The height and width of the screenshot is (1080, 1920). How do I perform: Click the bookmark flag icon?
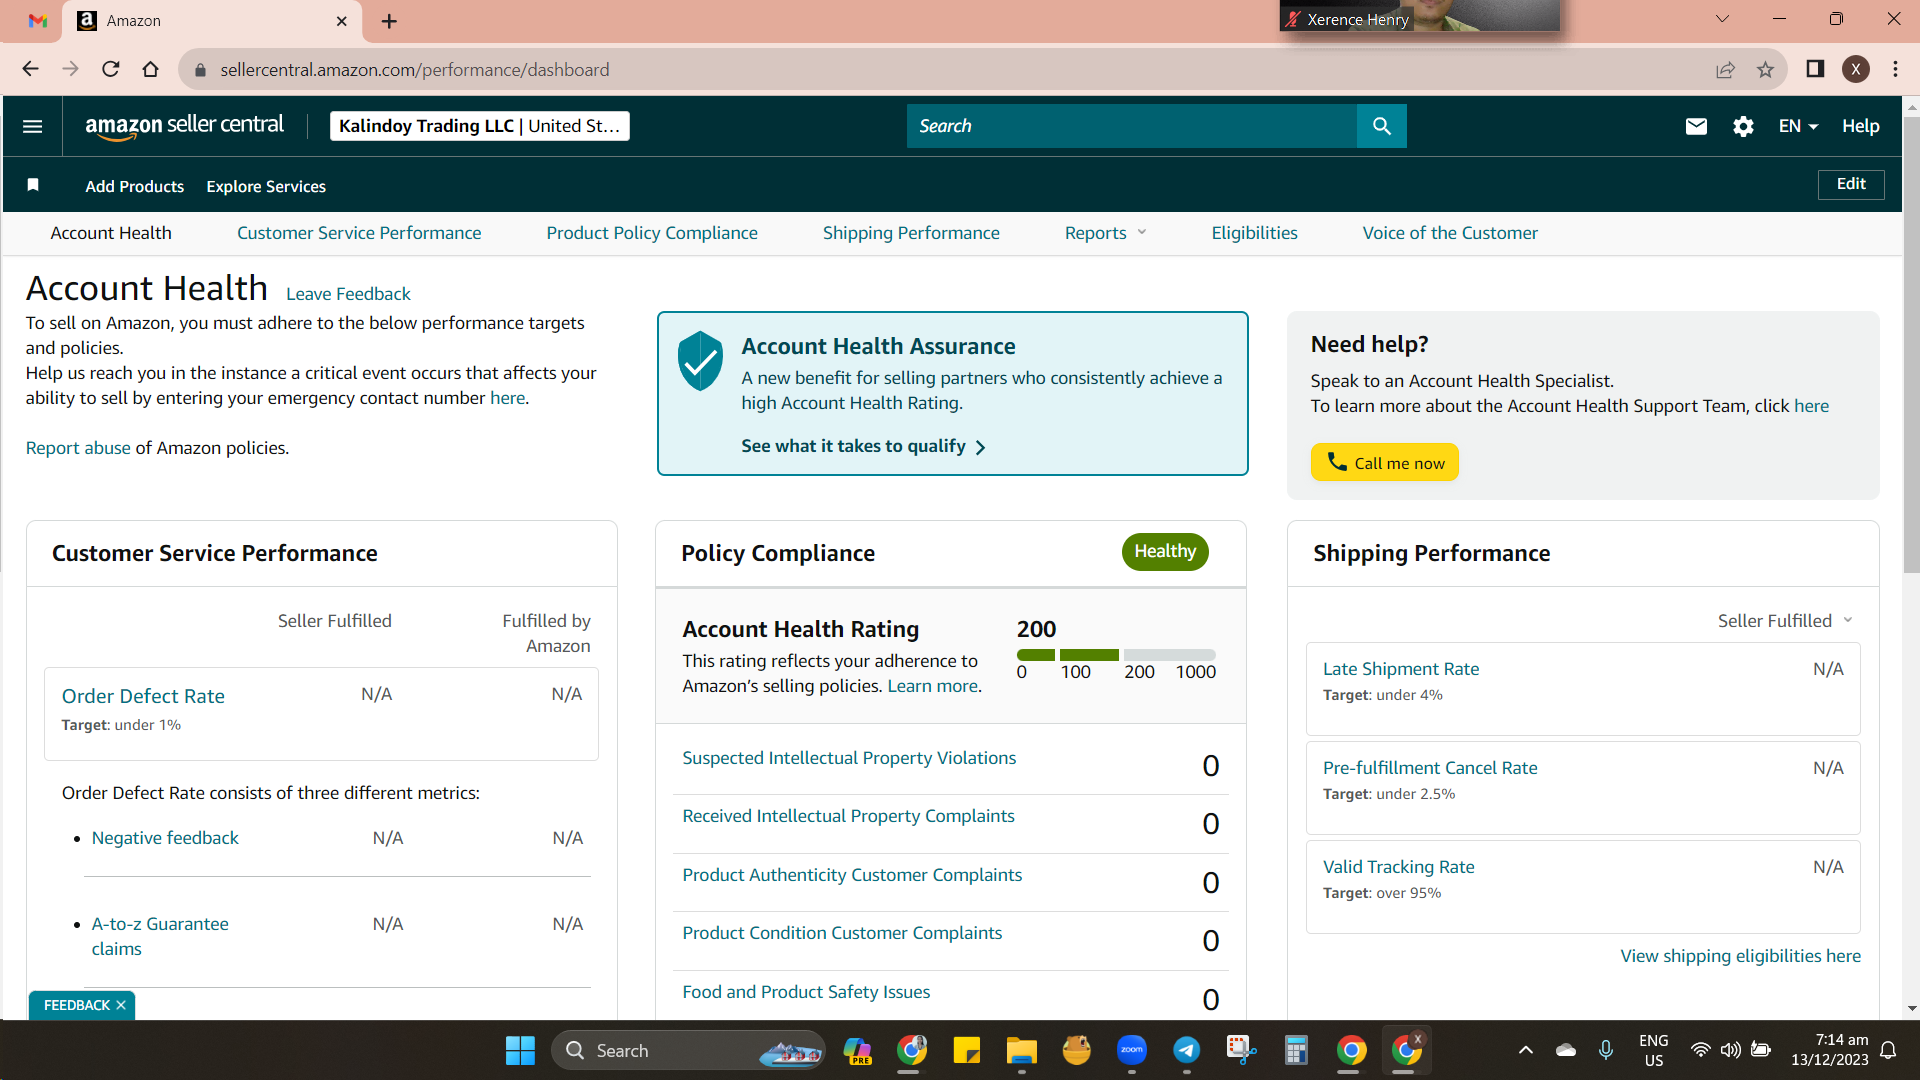[x=33, y=185]
